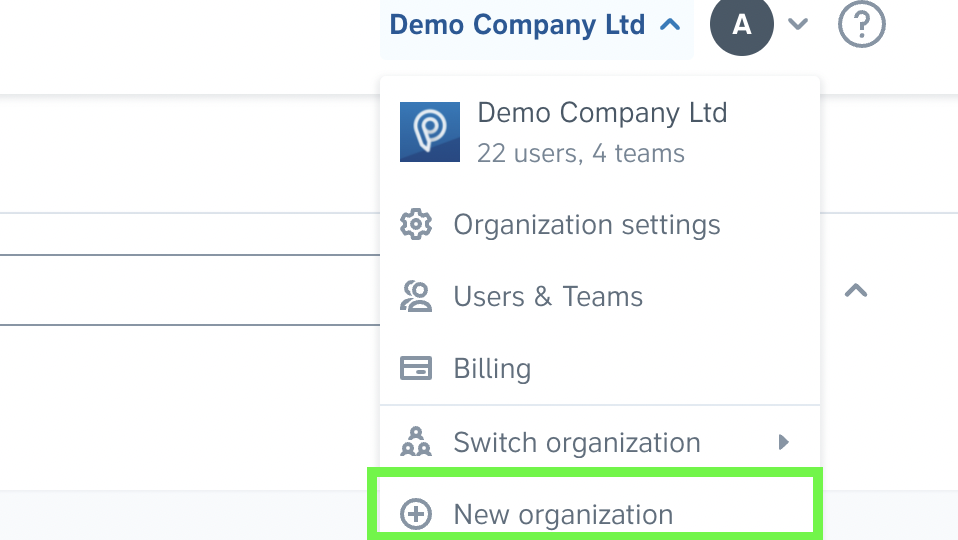Viewport: 958px width, 540px height.
Task: Click the user avatar labeled A
Action: (x=742, y=24)
